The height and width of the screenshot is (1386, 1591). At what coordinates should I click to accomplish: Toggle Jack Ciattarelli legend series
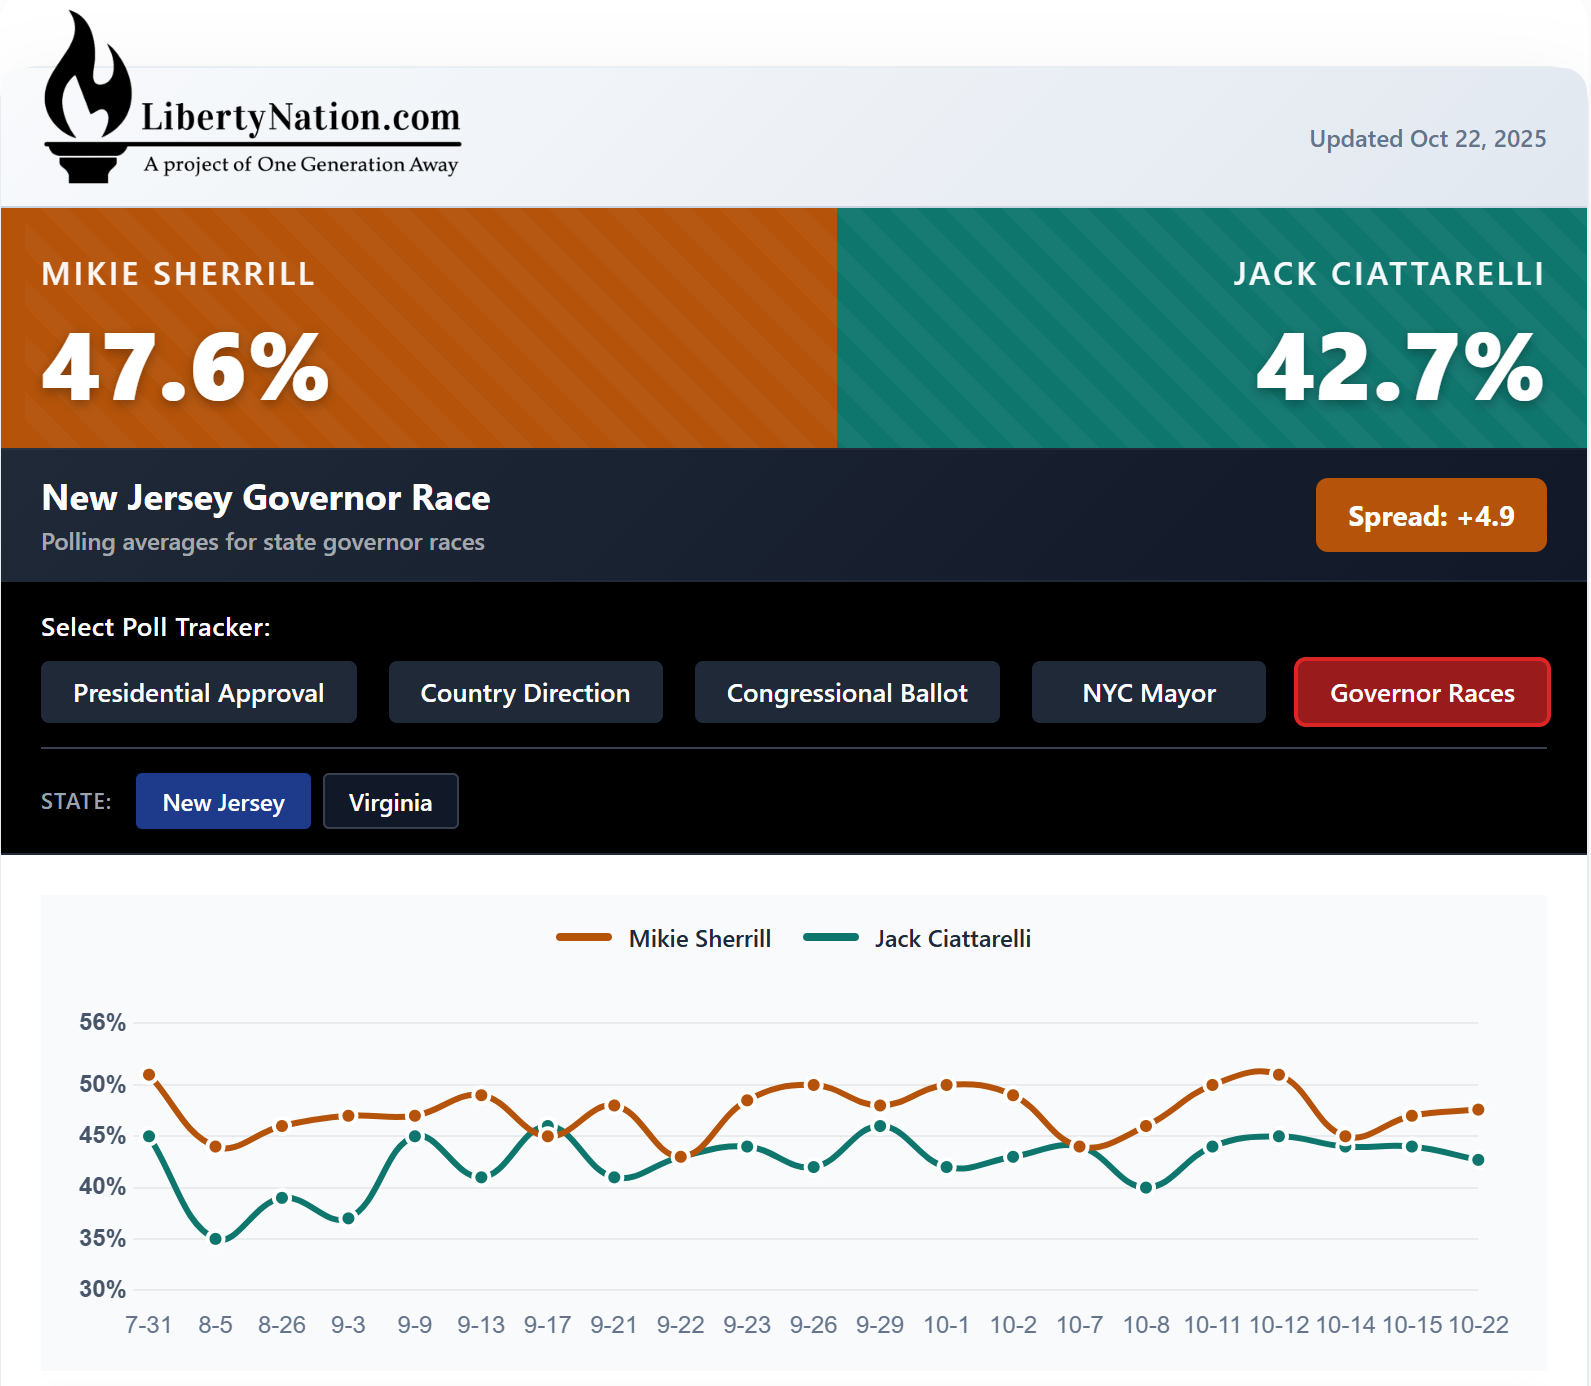pos(917,938)
